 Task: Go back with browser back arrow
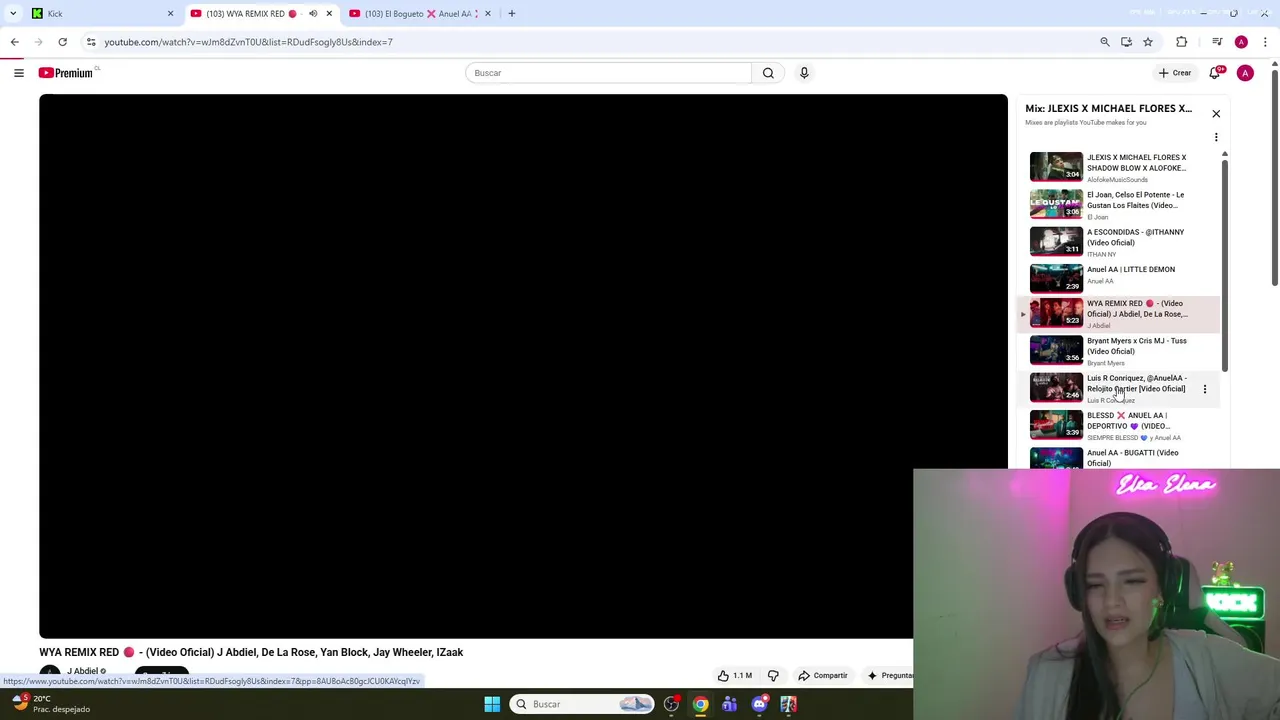coord(14,42)
